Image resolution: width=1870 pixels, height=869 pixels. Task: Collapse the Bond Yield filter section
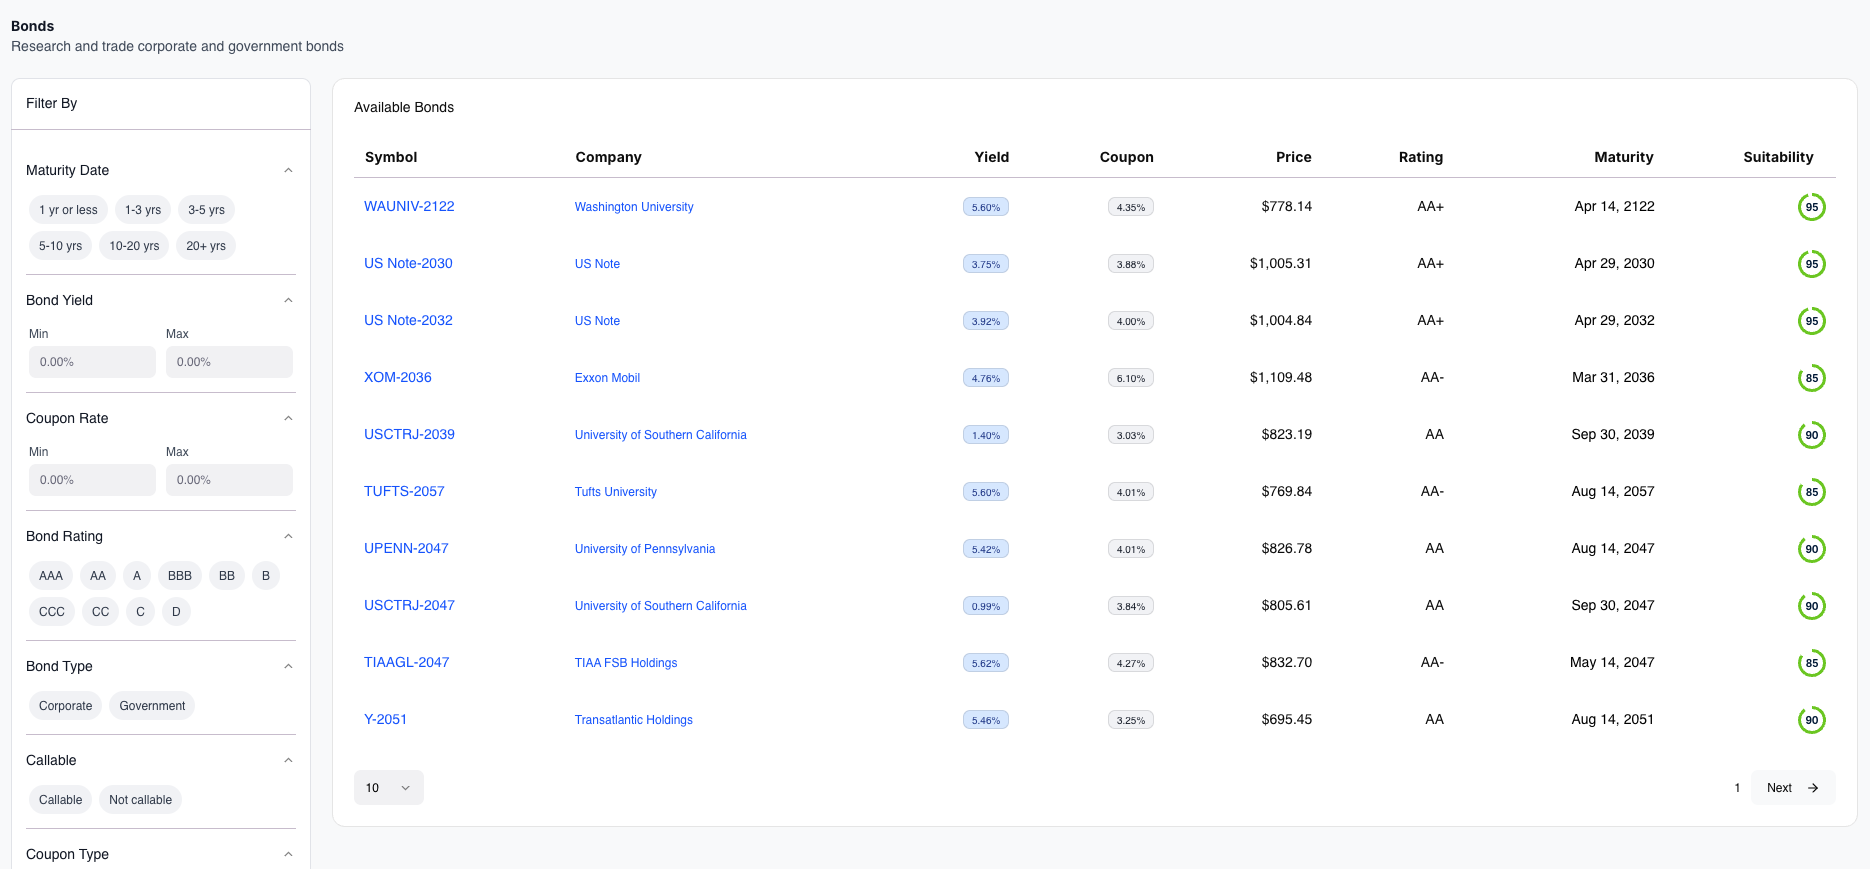point(288,300)
